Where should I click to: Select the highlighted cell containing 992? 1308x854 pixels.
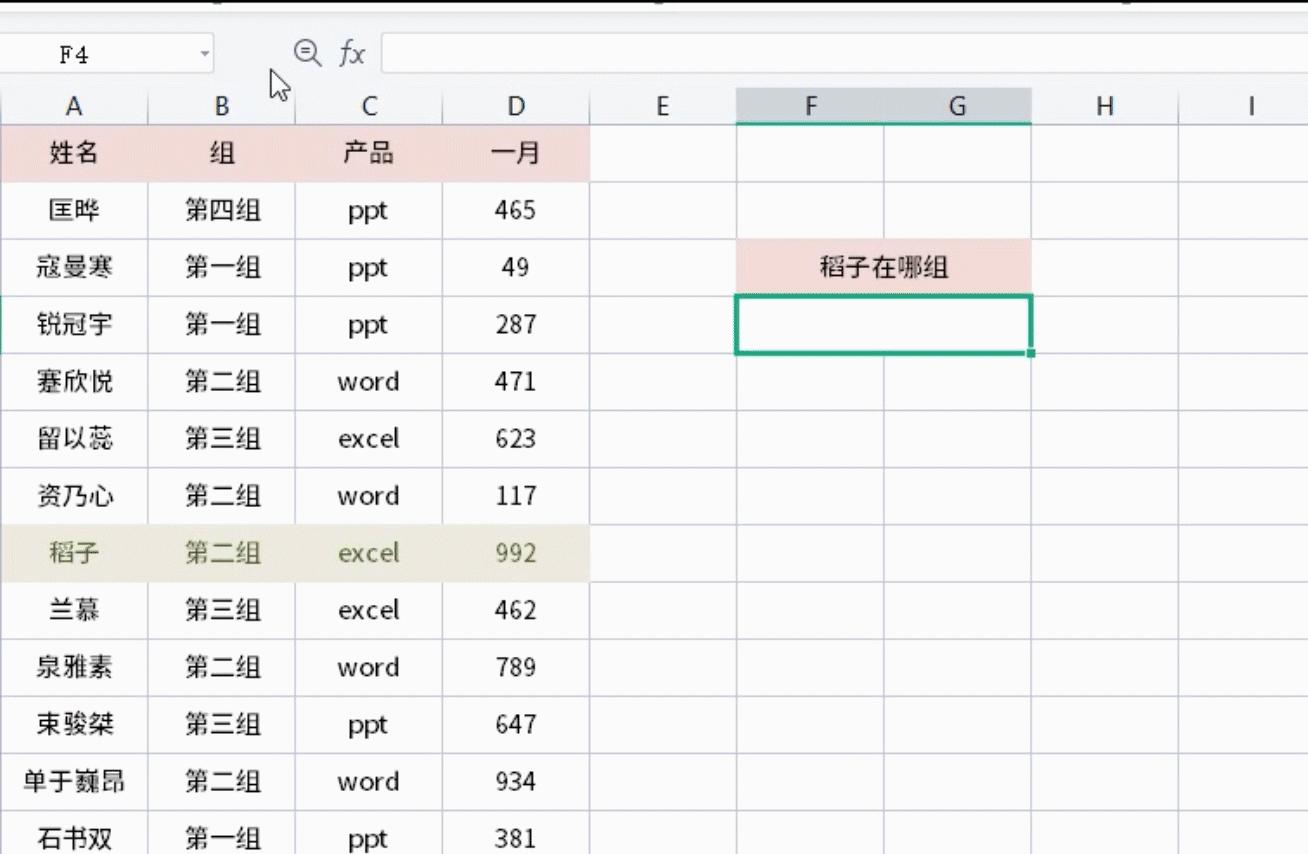coord(515,553)
